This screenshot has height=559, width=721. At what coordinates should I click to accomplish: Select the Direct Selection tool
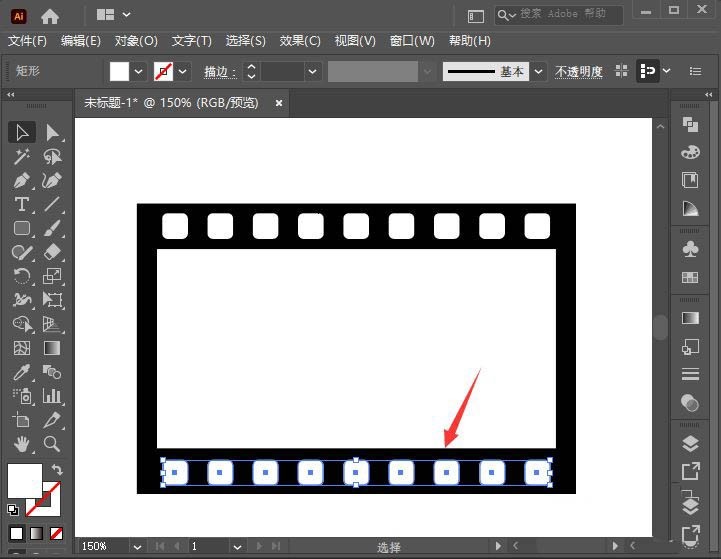52,132
